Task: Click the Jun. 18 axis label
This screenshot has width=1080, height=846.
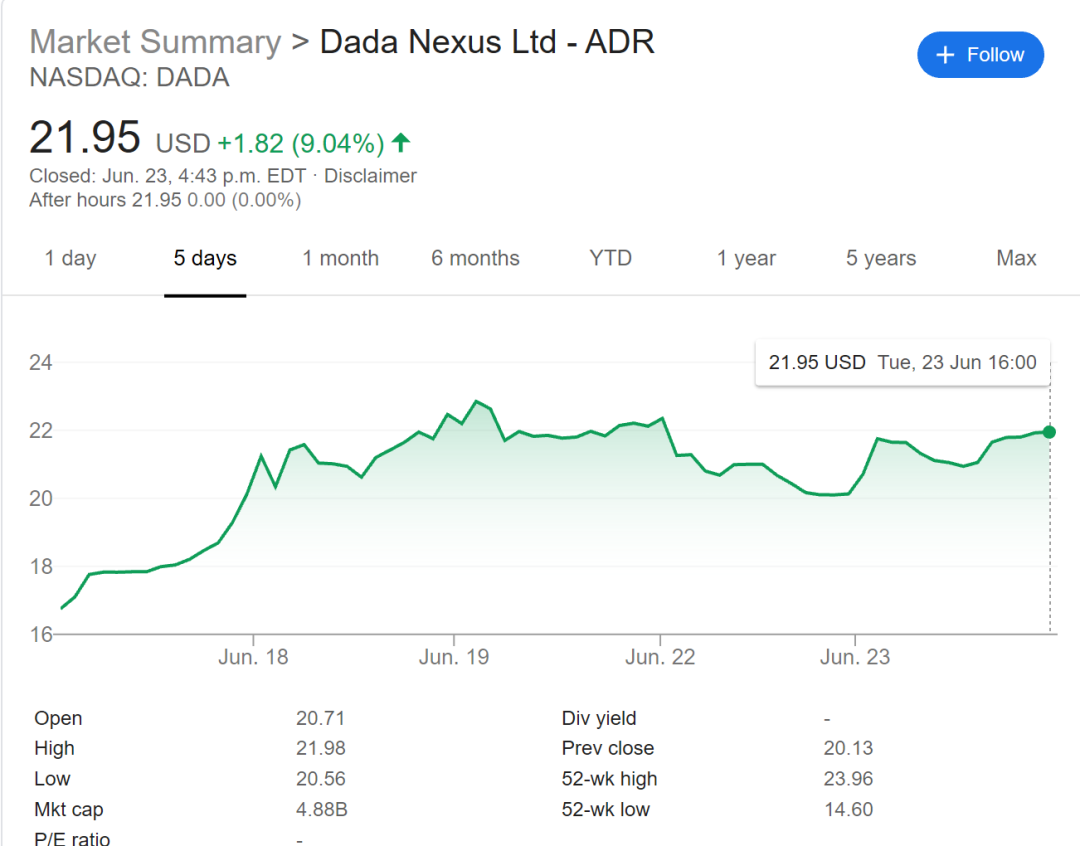Action: (253, 657)
